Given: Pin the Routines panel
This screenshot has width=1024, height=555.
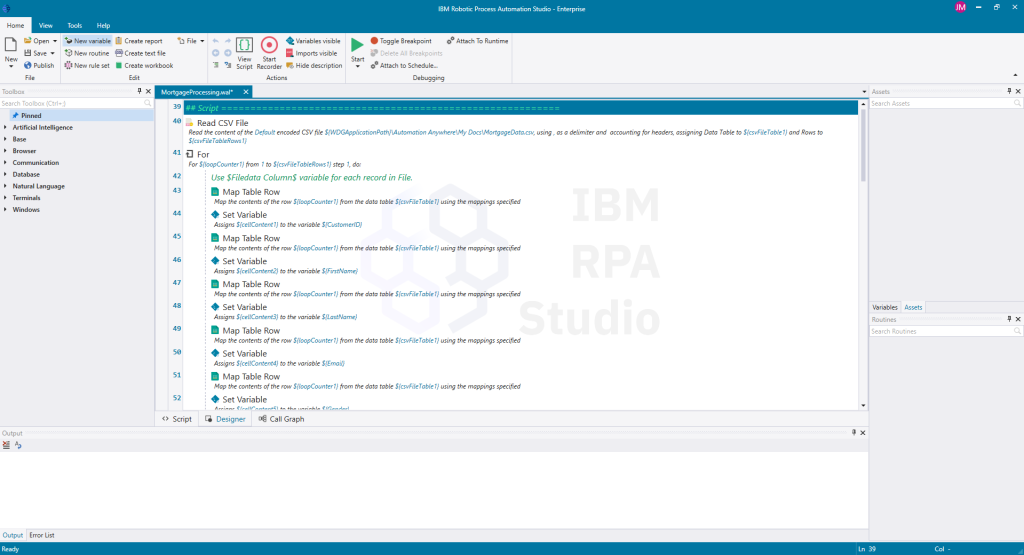Looking at the screenshot, I should point(1009,319).
